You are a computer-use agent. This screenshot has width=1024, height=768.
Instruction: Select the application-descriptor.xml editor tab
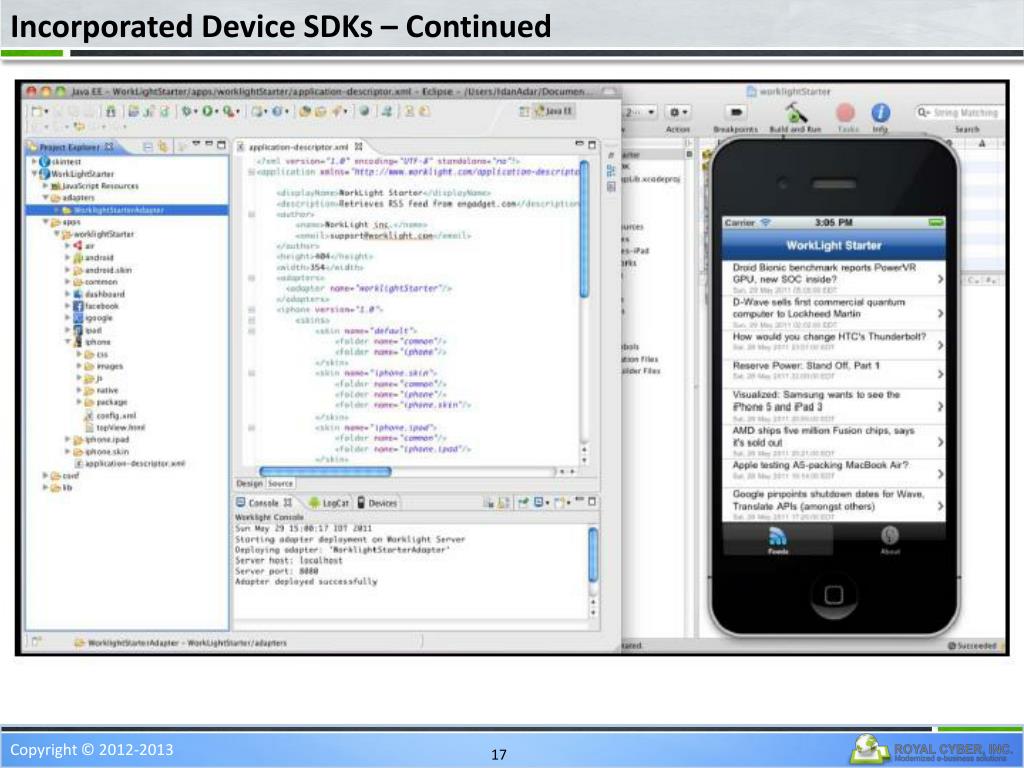click(298, 147)
